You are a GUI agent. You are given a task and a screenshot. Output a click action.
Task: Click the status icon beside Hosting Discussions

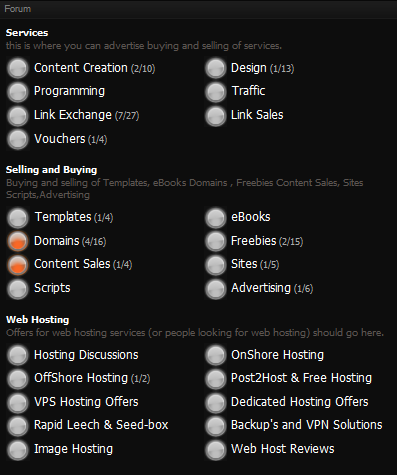[x=18, y=355]
